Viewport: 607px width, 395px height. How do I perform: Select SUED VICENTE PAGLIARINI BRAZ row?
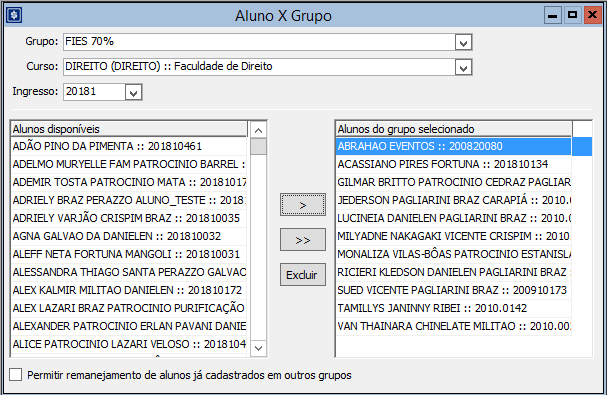(454, 290)
